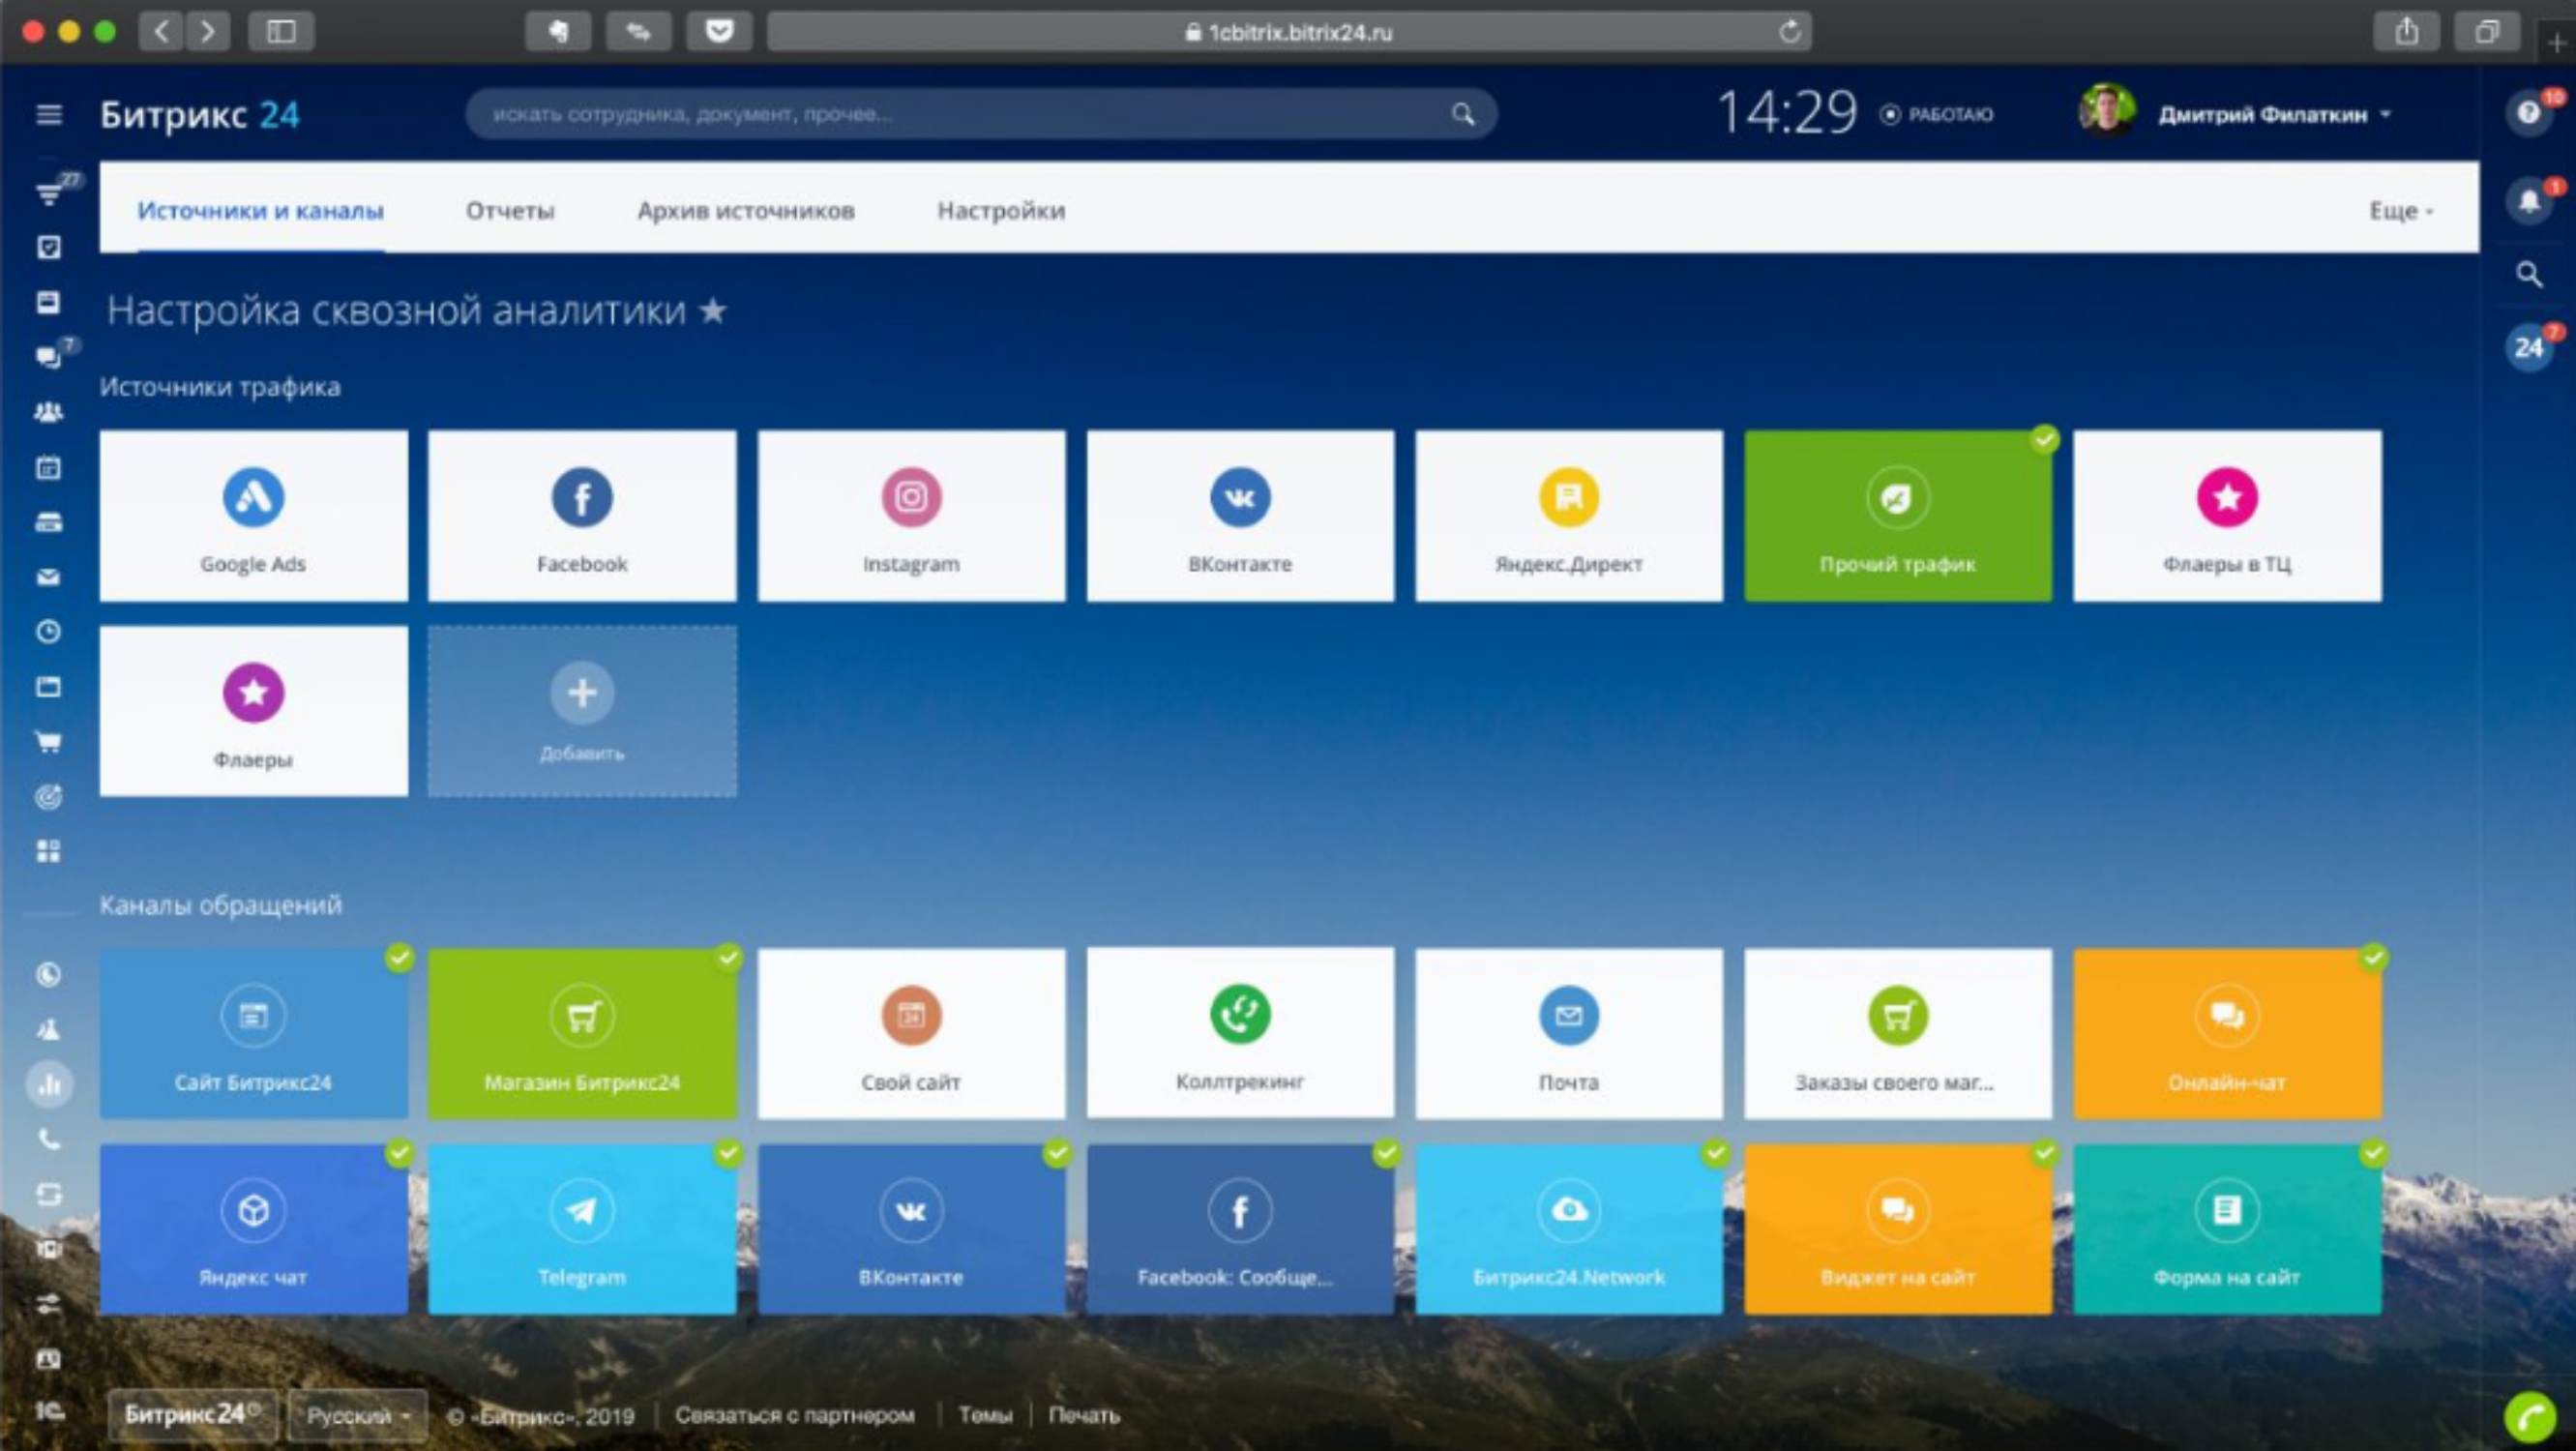The height and width of the screenshot is (1451, 2576).
Task: Toggle the favorite star next to page title
Action: click(713, 310)
